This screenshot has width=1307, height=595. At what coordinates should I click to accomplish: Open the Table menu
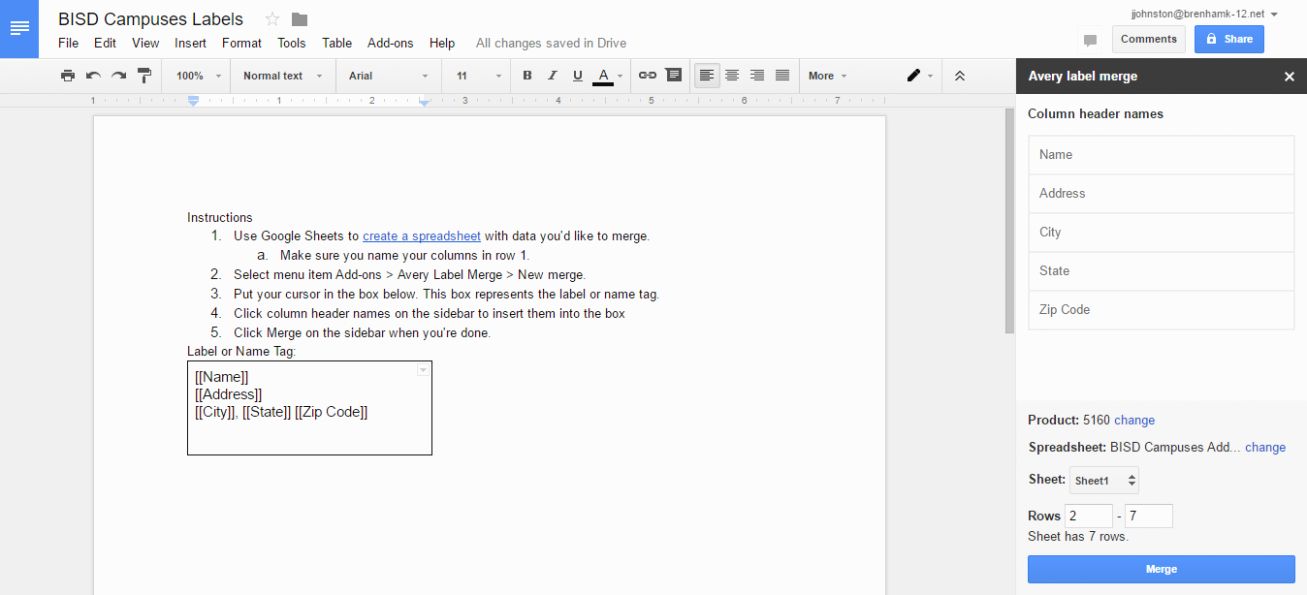[x=337, y=43]
